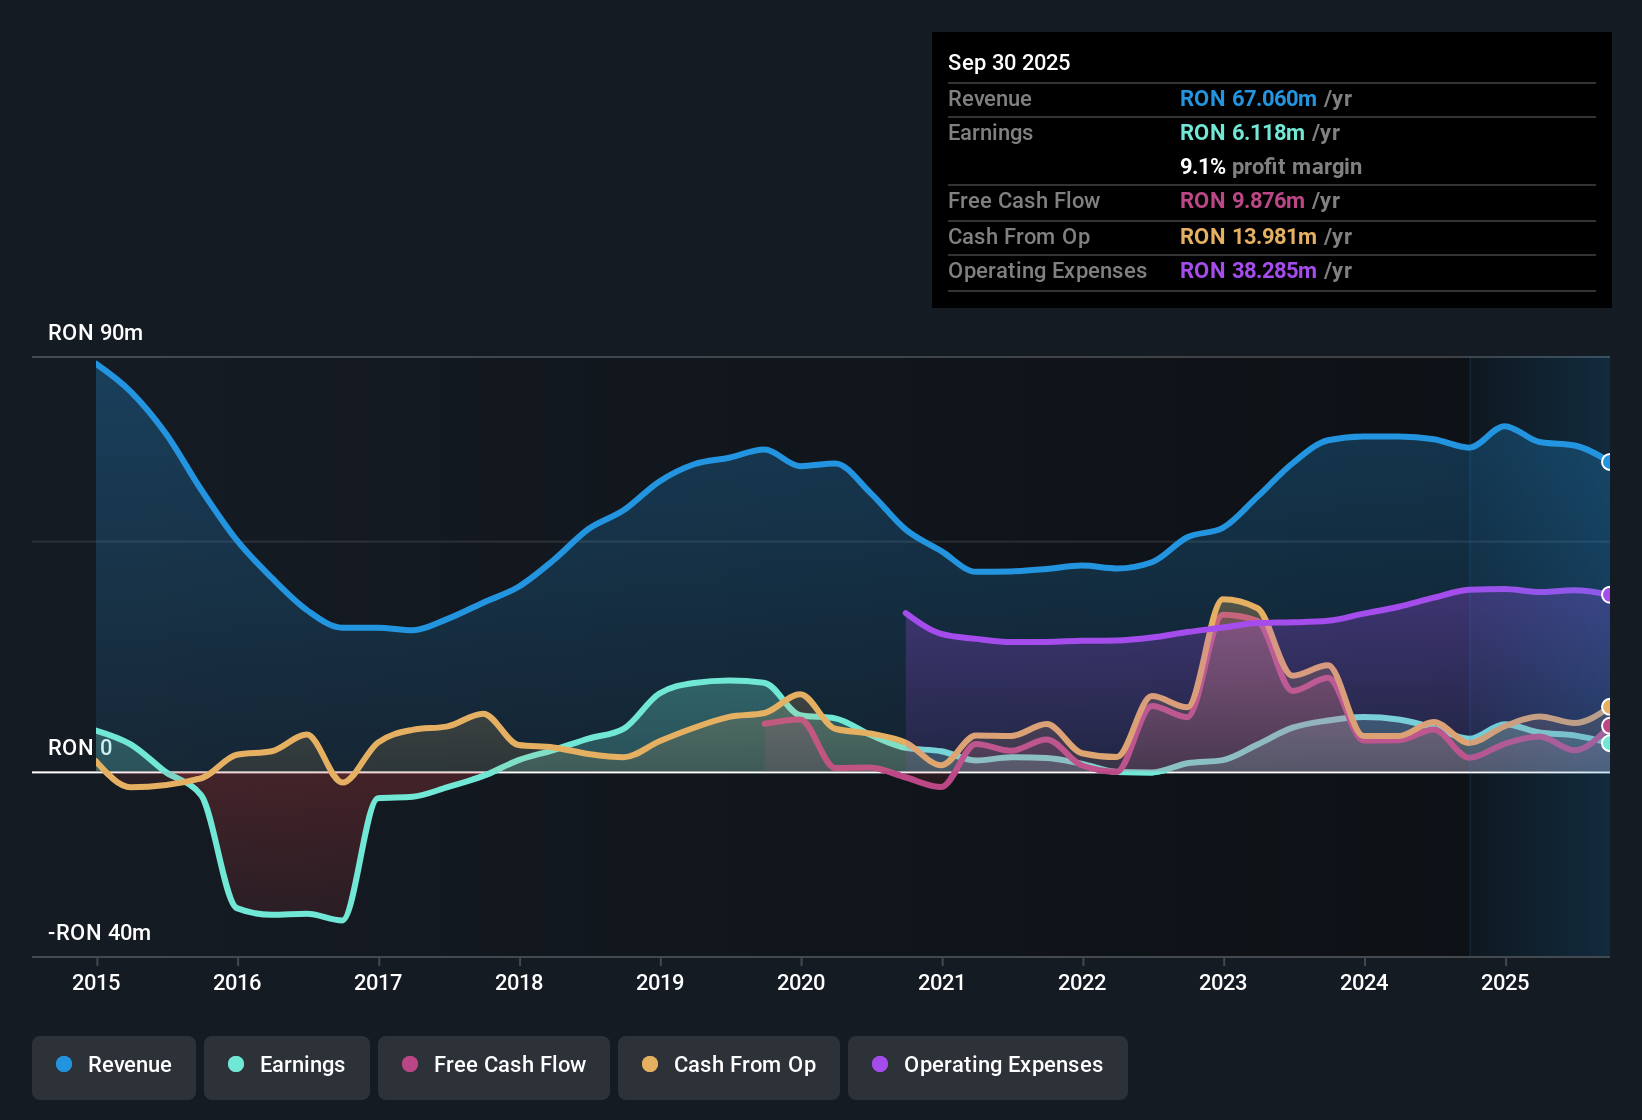Viewport: 1642px width, 1120px height.
Task: Click the teal Earnings legend dot icon
Action: coord(236,1065)
